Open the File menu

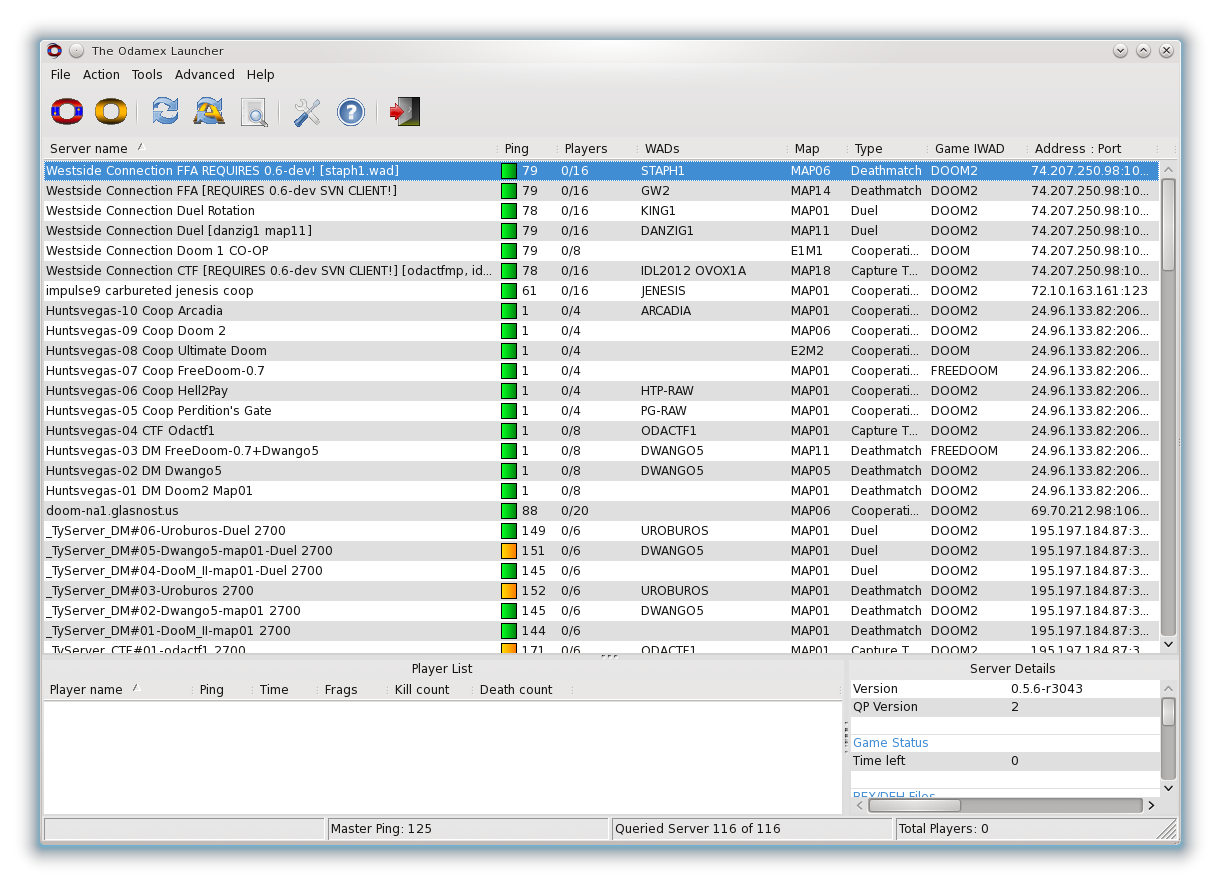pos(60,75)
